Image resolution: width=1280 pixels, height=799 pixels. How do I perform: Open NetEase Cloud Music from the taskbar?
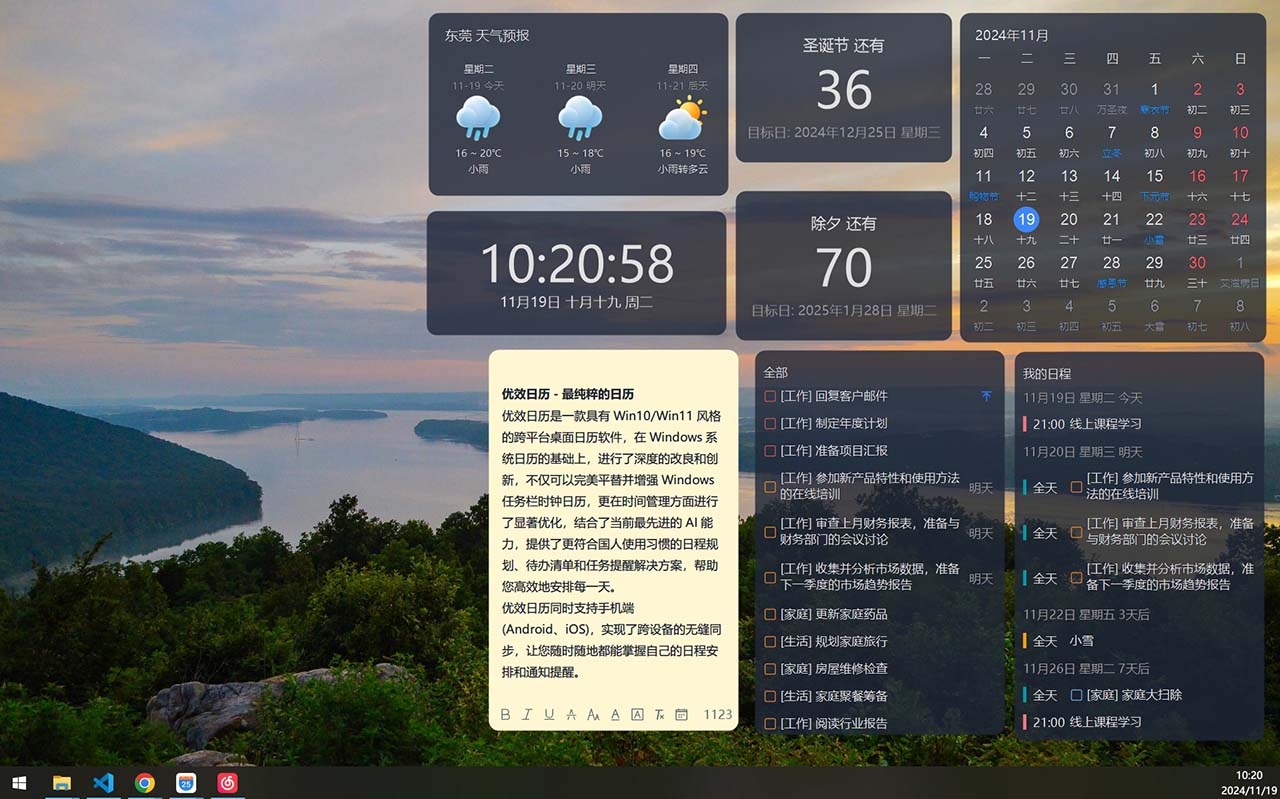[228, 783]
